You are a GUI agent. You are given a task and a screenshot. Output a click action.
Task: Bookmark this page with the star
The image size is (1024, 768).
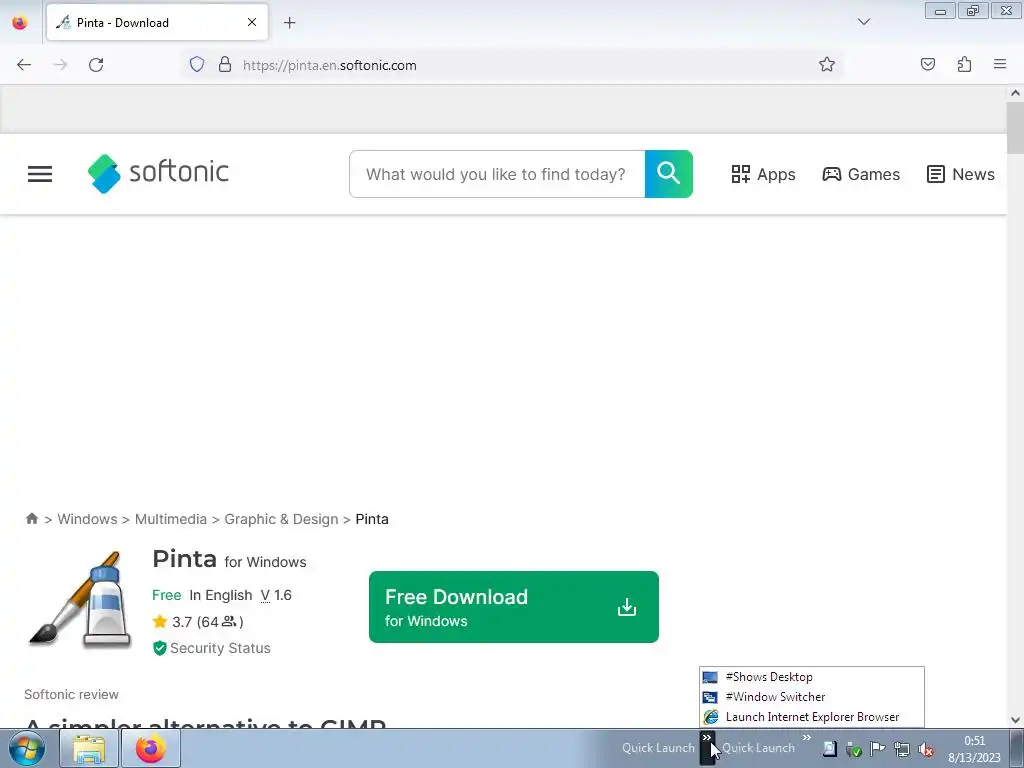[827, 64]
